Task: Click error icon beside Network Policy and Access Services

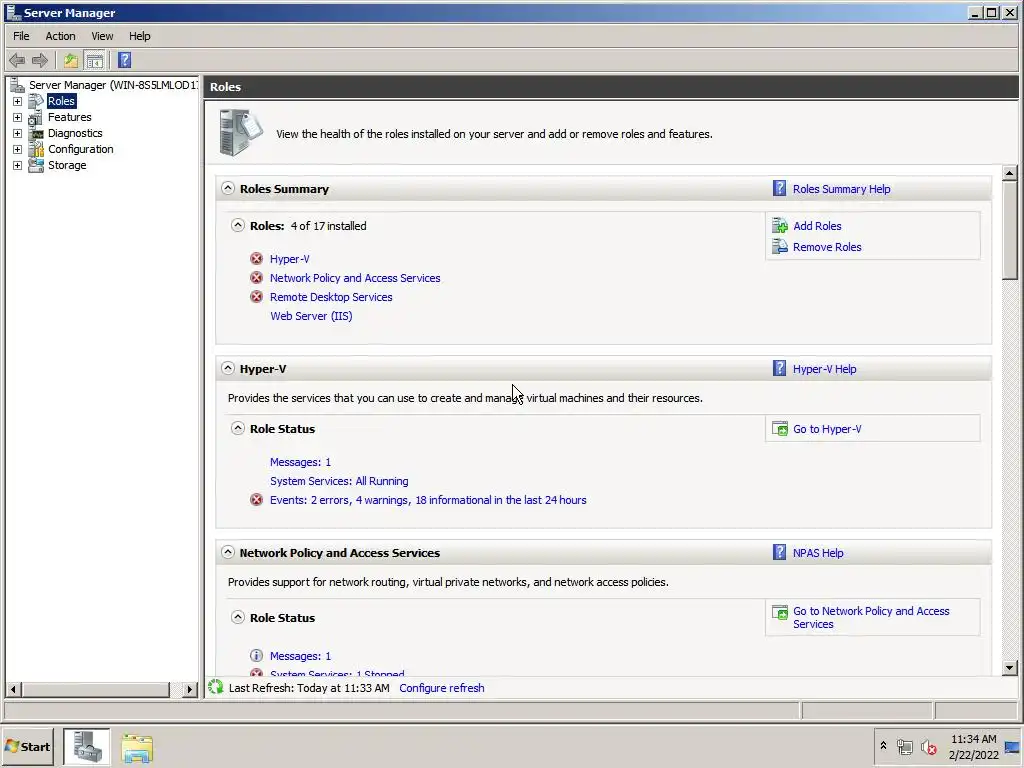Action: (x=257, y=278)
